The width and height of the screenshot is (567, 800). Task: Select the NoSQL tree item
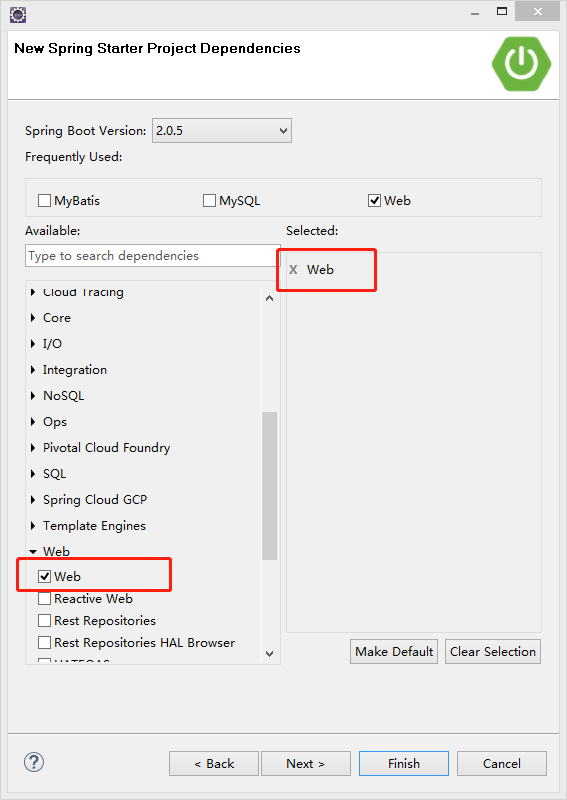click(63, 396)
